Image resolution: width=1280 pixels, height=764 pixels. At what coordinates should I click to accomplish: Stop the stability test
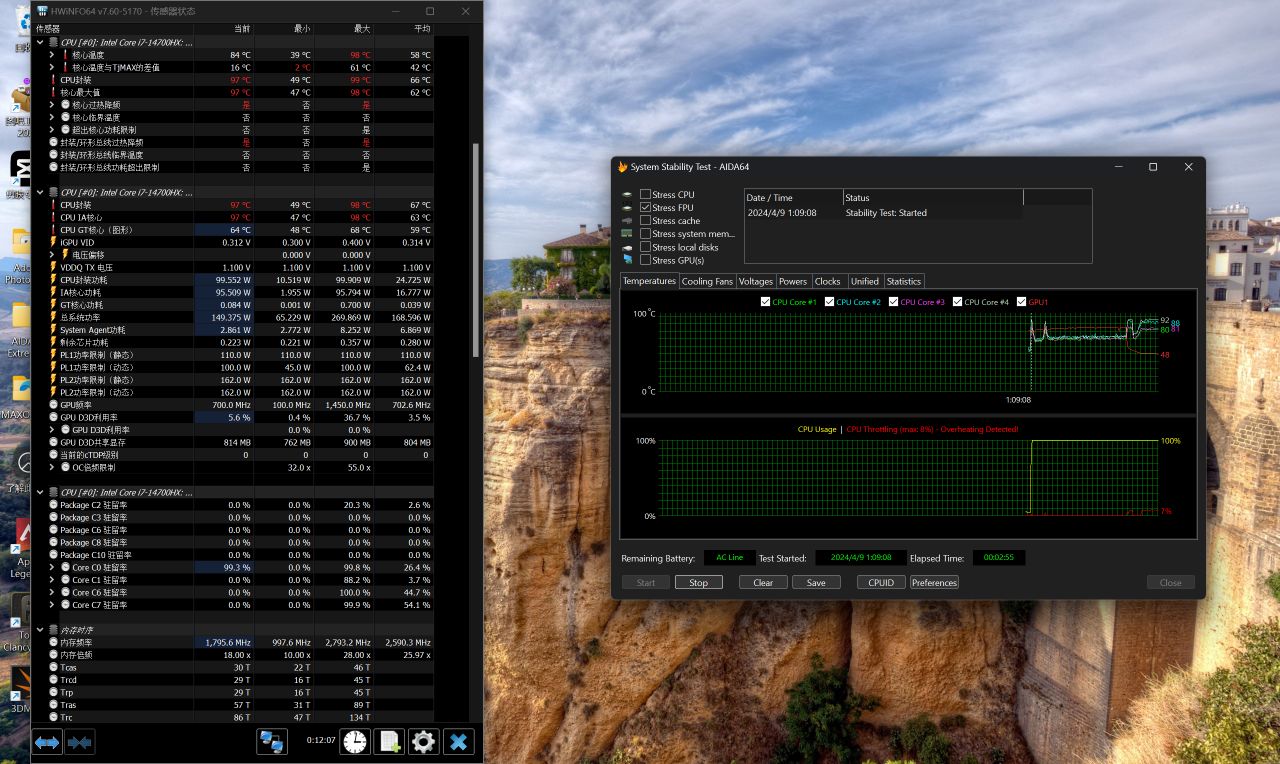coord(699,583)
